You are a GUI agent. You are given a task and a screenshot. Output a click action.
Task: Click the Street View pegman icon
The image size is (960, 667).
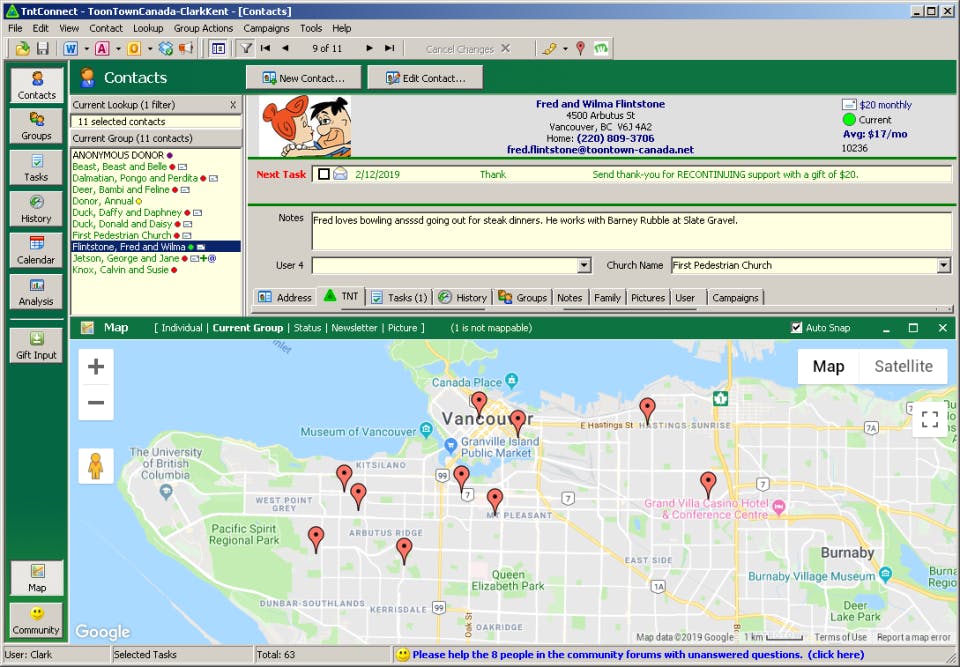pyautogui.click(x=96, y=466)
